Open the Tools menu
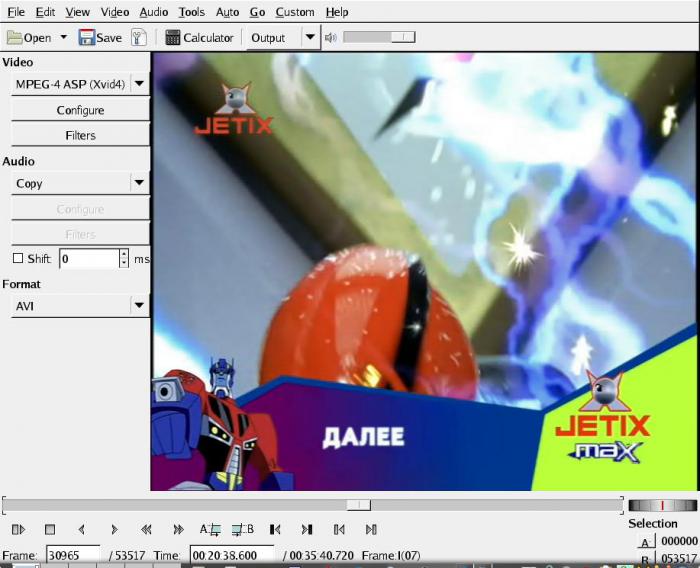 point(192,12)
